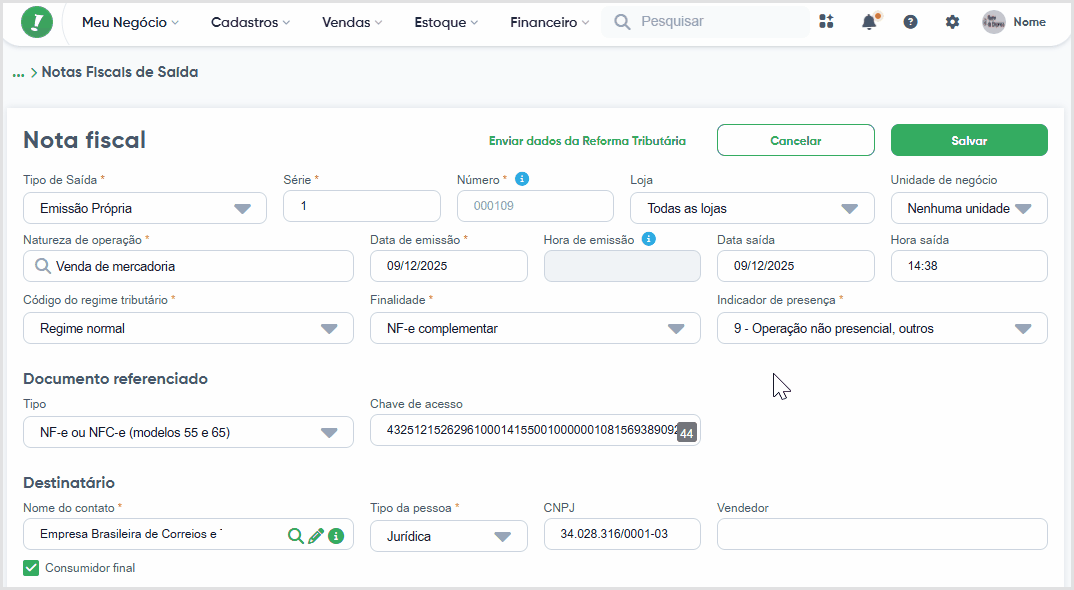Image resolution: width=1074 pixels, height=590 pixels.
Task: Click the CNPJ field
Action: [x=622, y=534]
